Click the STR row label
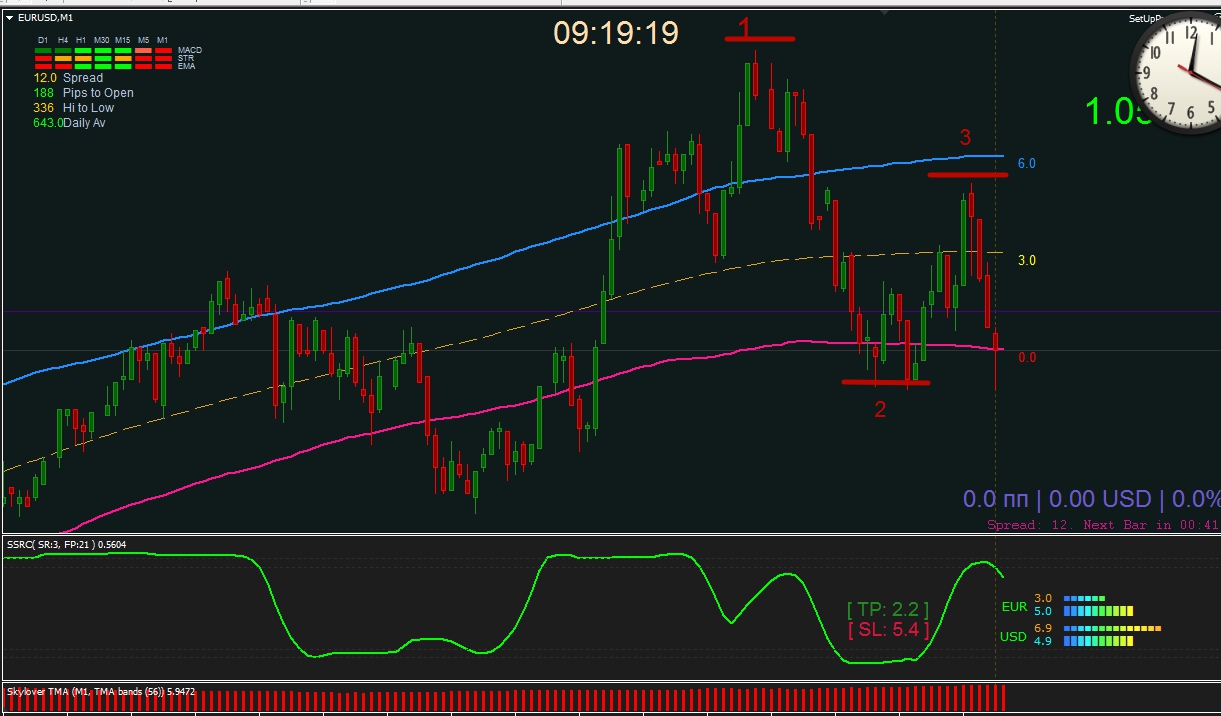Screen dimensions: 1221x716 click(186, 58)
